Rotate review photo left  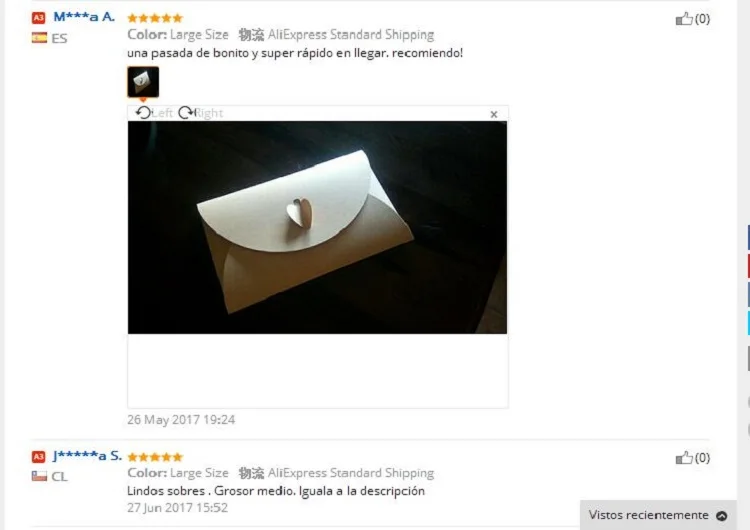154,113
